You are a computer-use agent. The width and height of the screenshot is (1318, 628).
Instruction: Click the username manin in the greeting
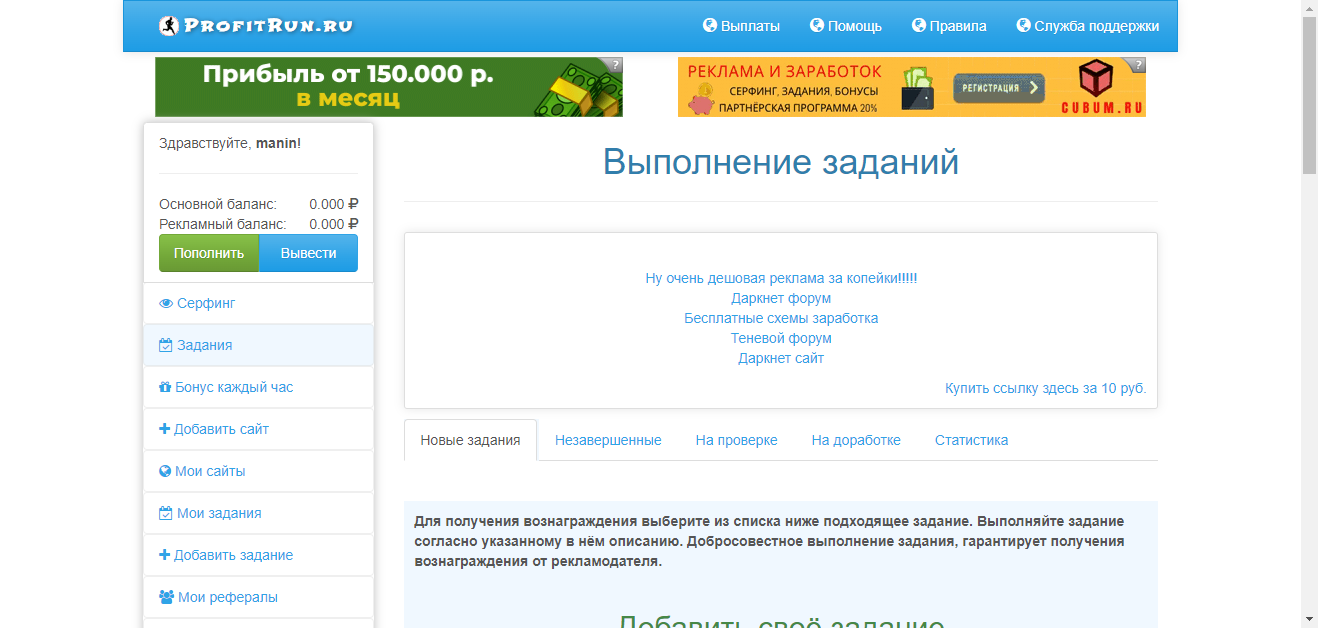276,143
